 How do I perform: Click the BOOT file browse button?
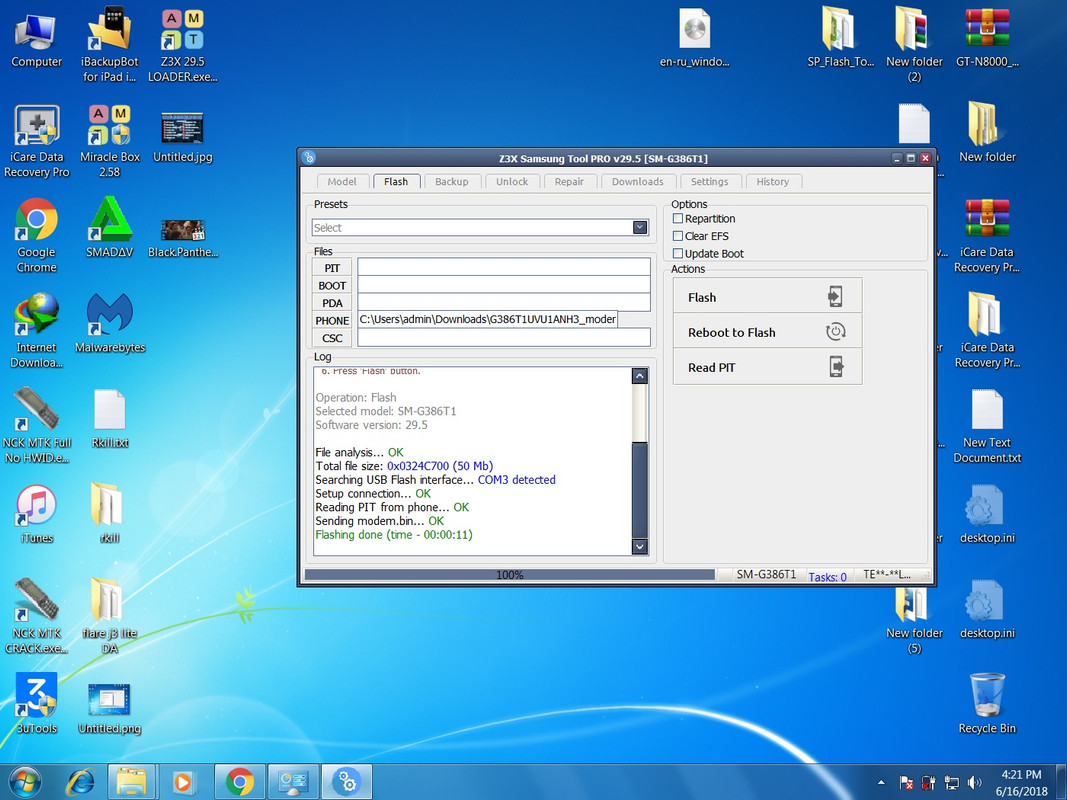(x=332, y=285)
